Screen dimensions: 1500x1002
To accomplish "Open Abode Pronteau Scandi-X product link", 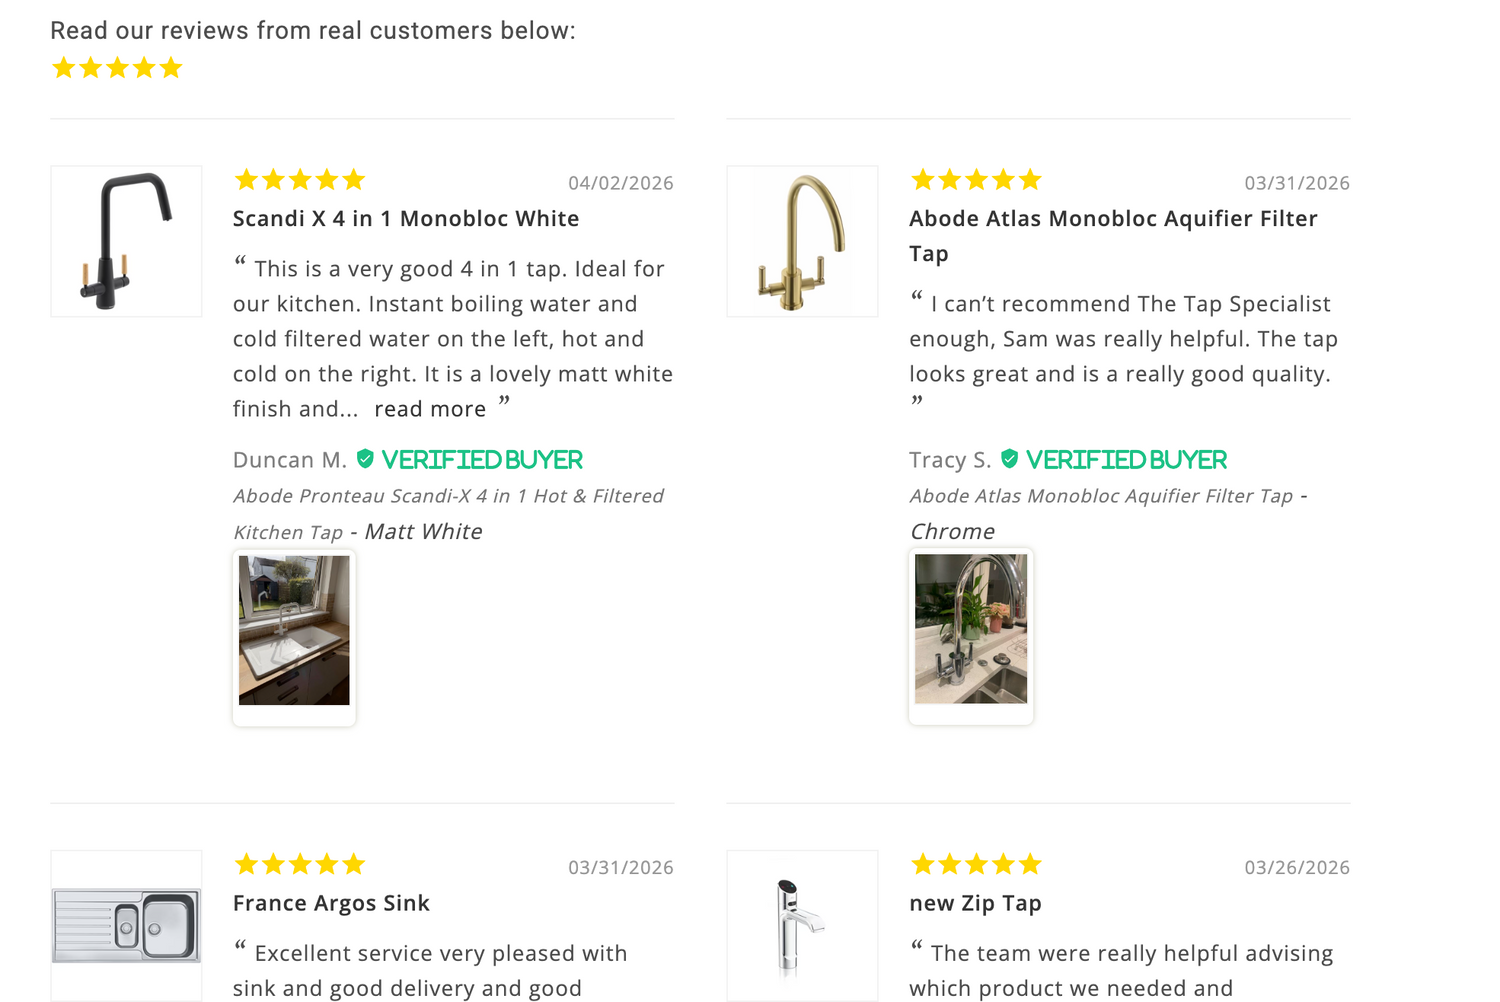I will [448, 496].
